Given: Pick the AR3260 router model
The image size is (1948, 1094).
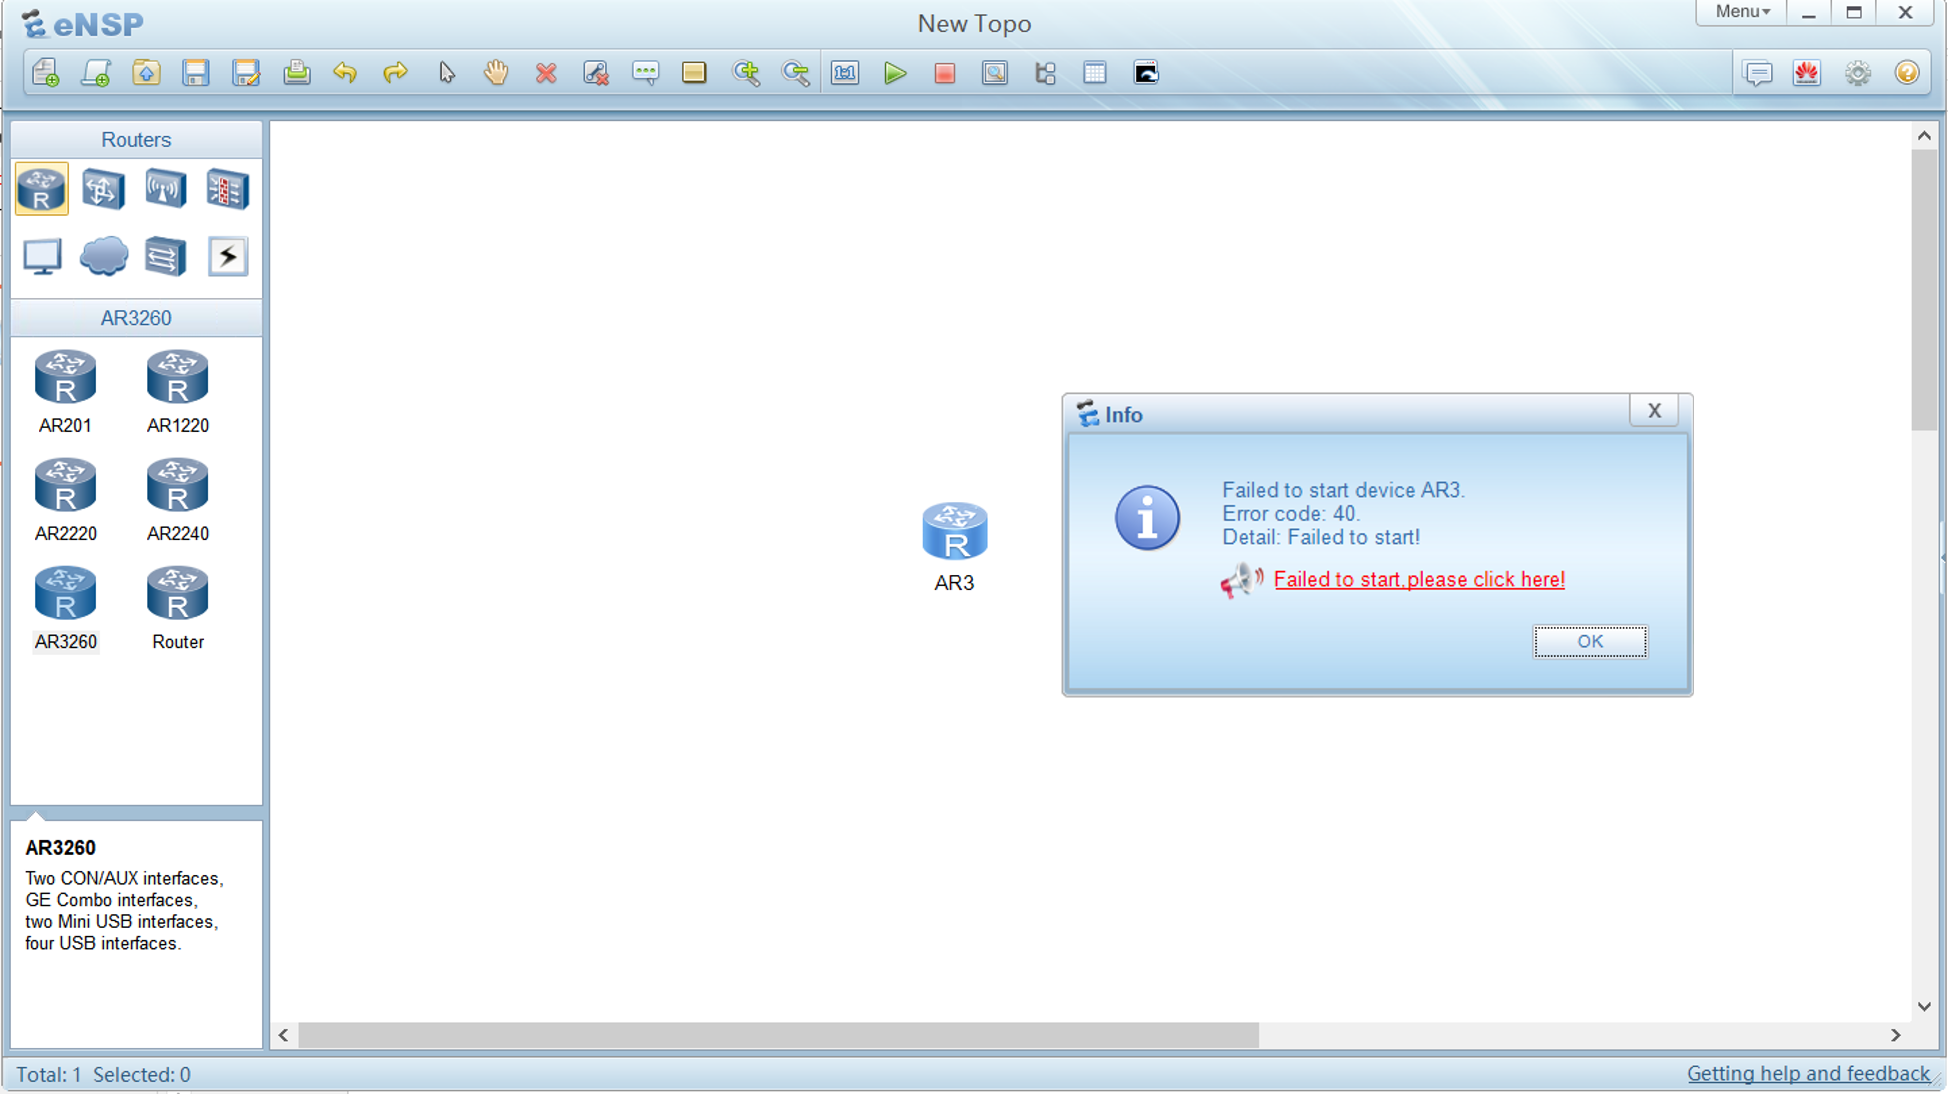Looking at the screenshot, I should tap(65, 608).
